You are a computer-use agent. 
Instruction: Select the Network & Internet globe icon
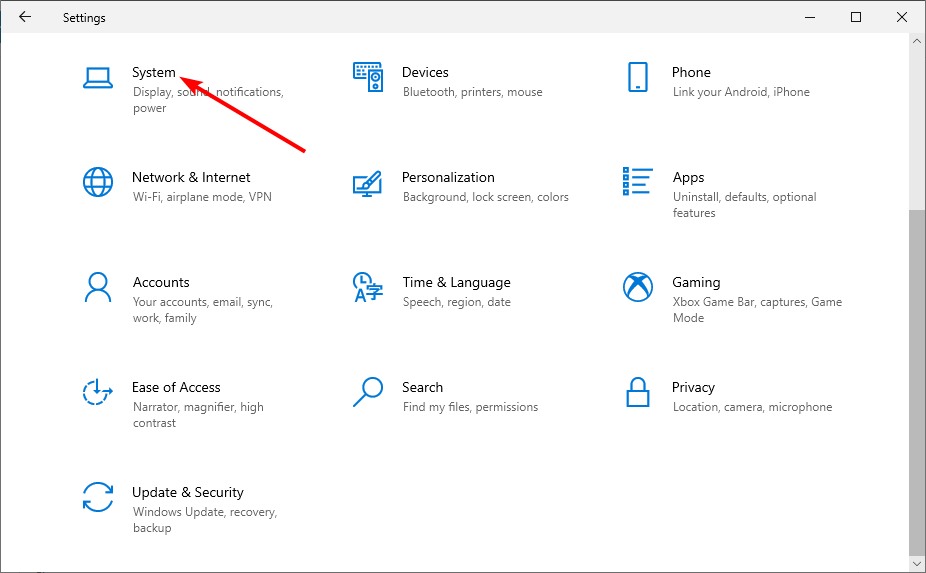98,182
